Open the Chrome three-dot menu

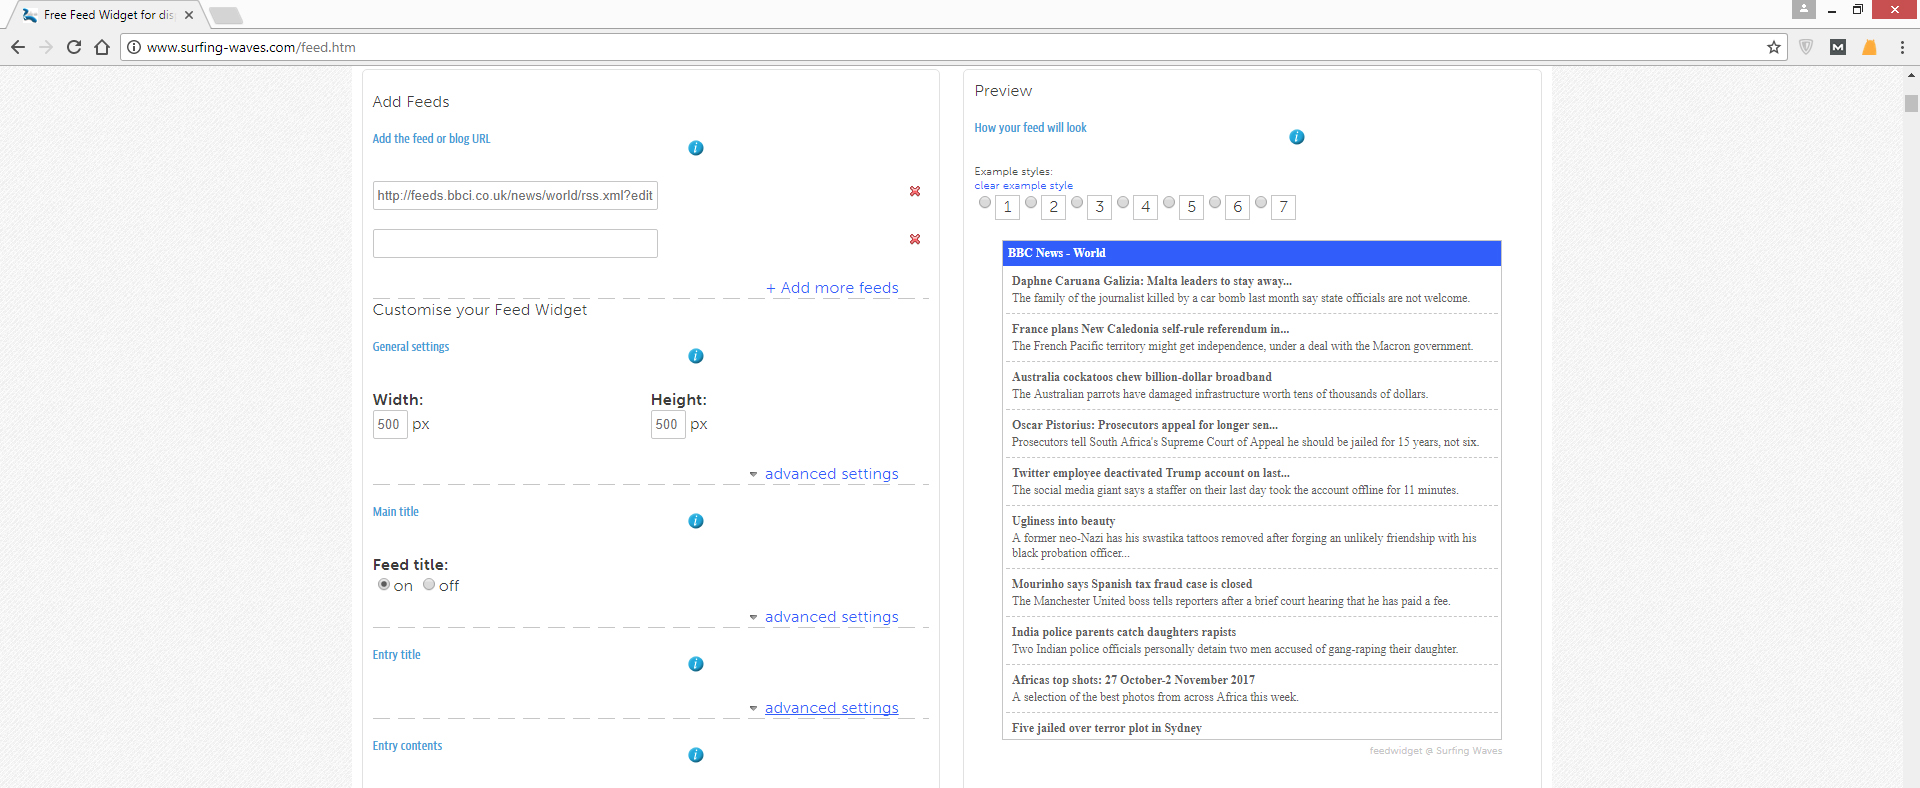click(x=1902, y=47)
